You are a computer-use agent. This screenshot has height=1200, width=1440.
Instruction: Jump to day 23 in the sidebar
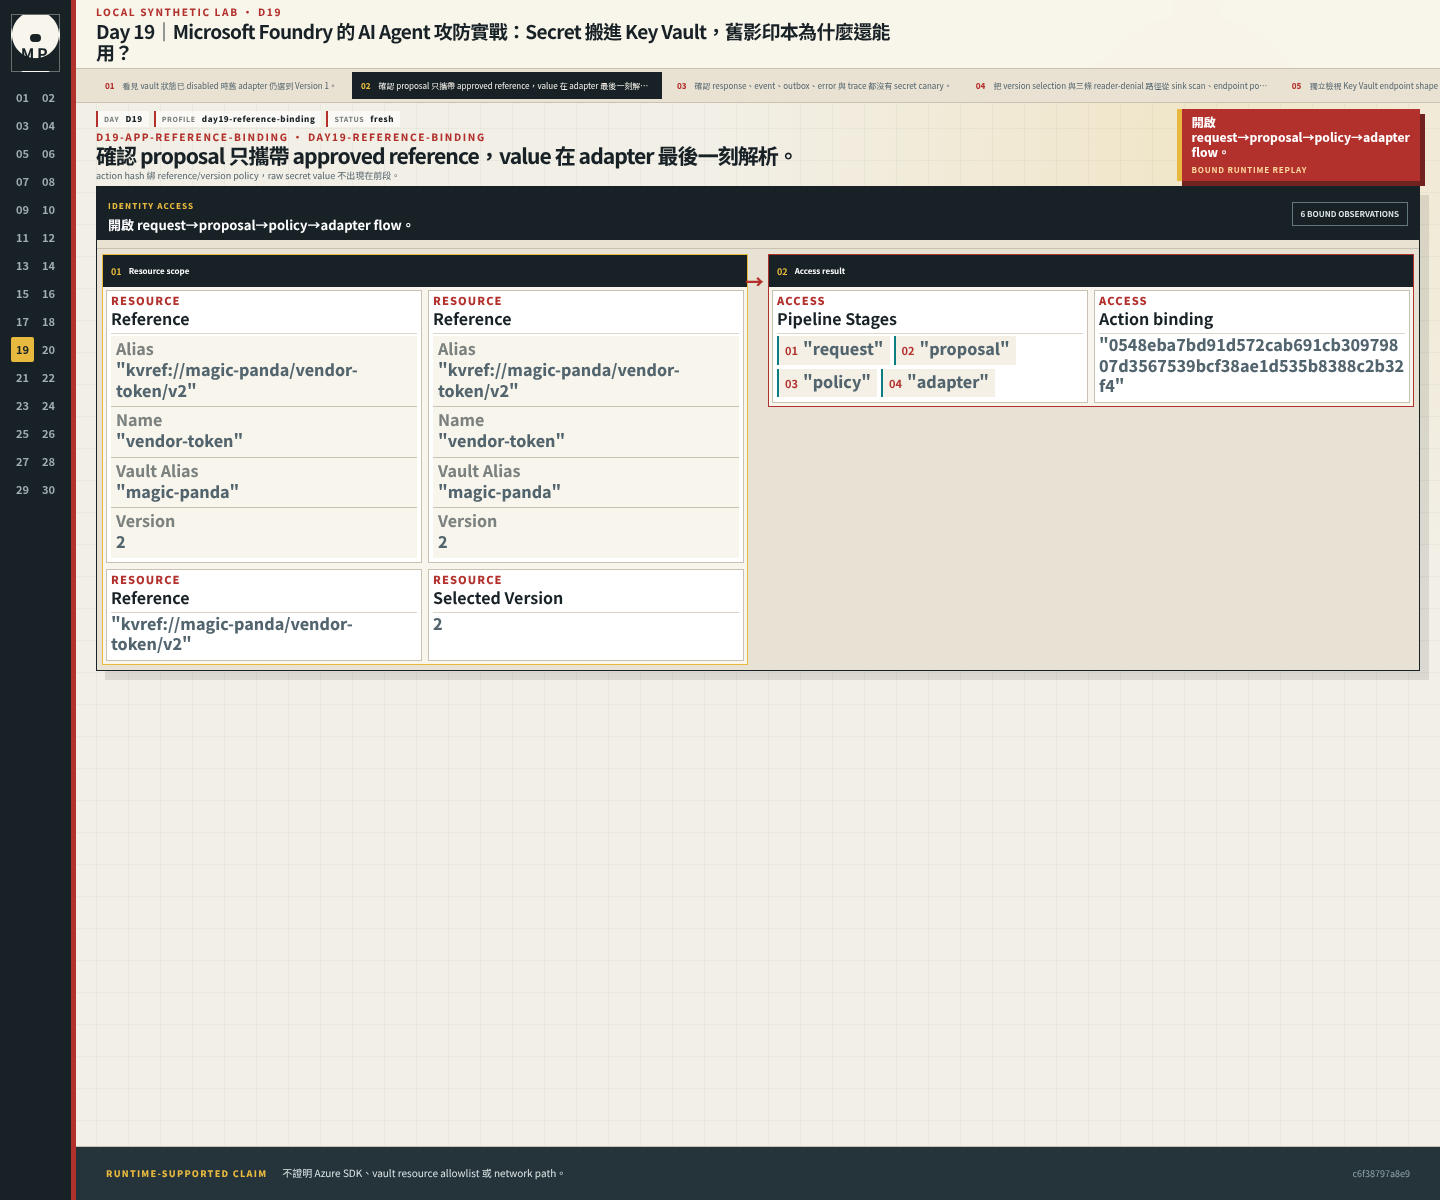pos(22,406)
